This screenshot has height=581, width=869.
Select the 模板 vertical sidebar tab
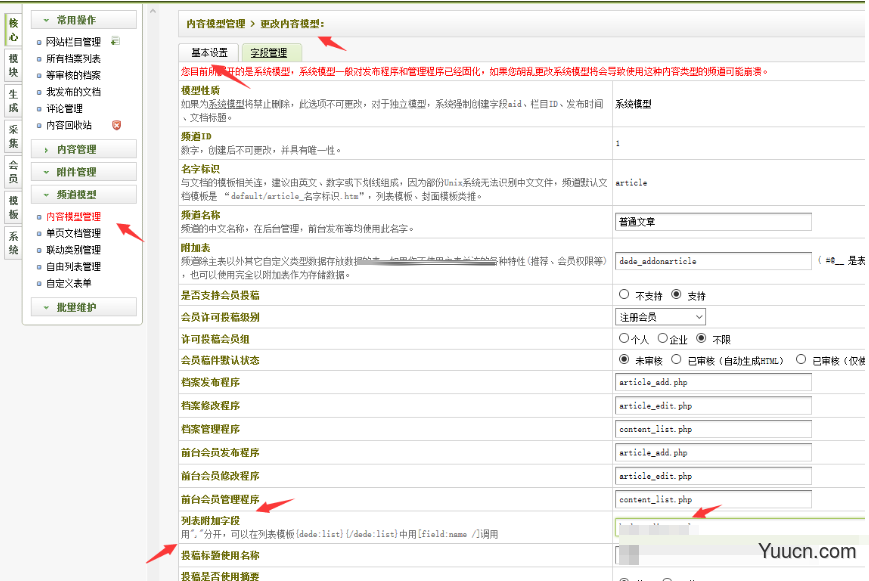(13, 207)
